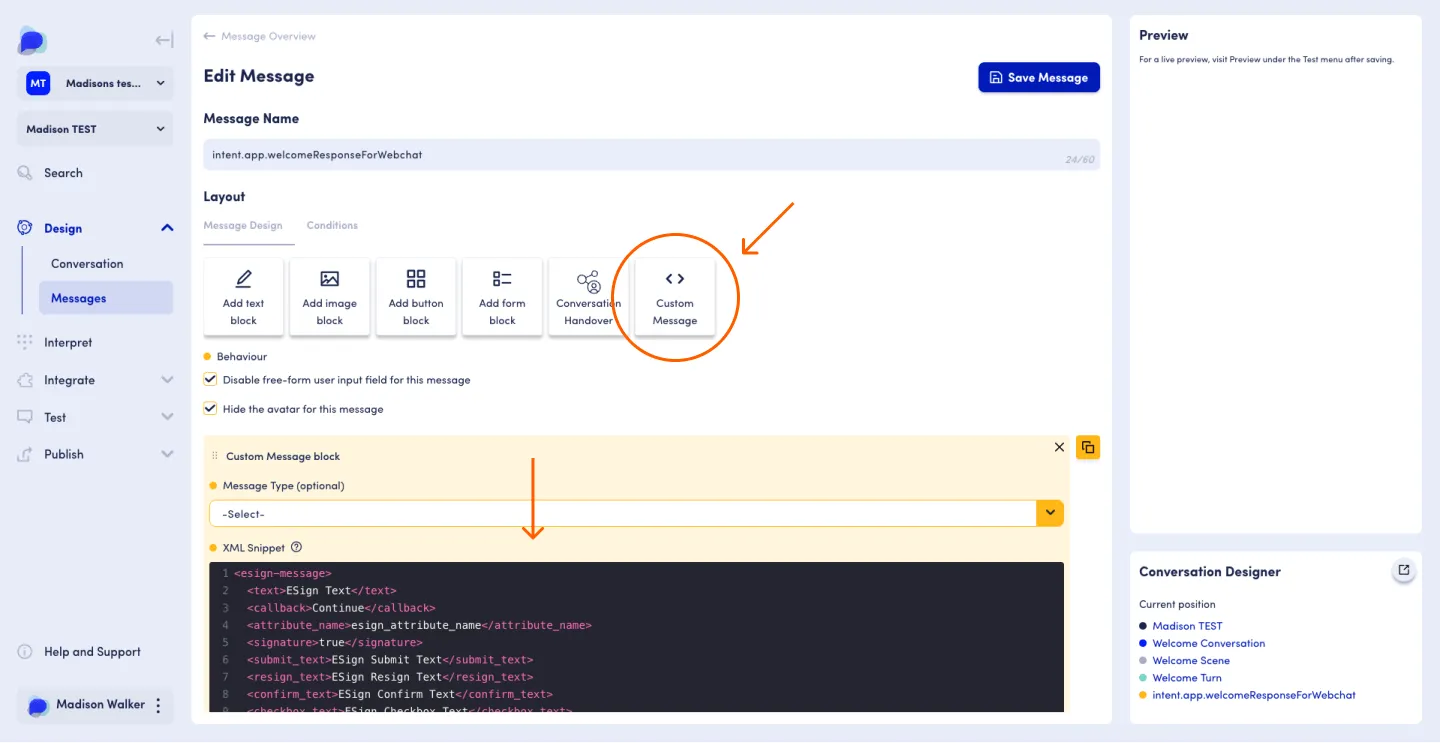1440x743 pixels.
Task: Open Conversation in the Design menu
Action: (x=87, y=264)
